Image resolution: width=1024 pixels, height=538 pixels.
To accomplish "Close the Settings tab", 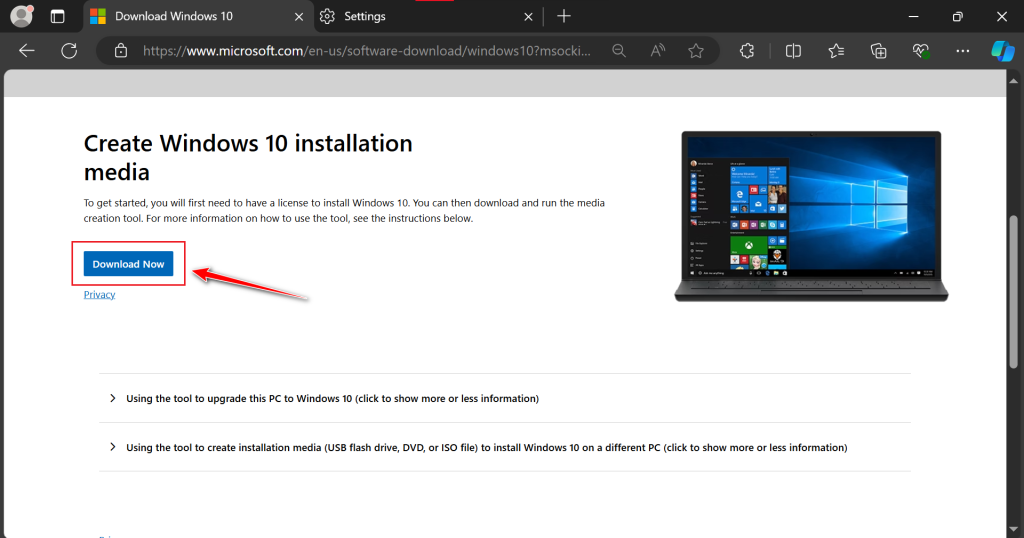I will pos(528,17).
